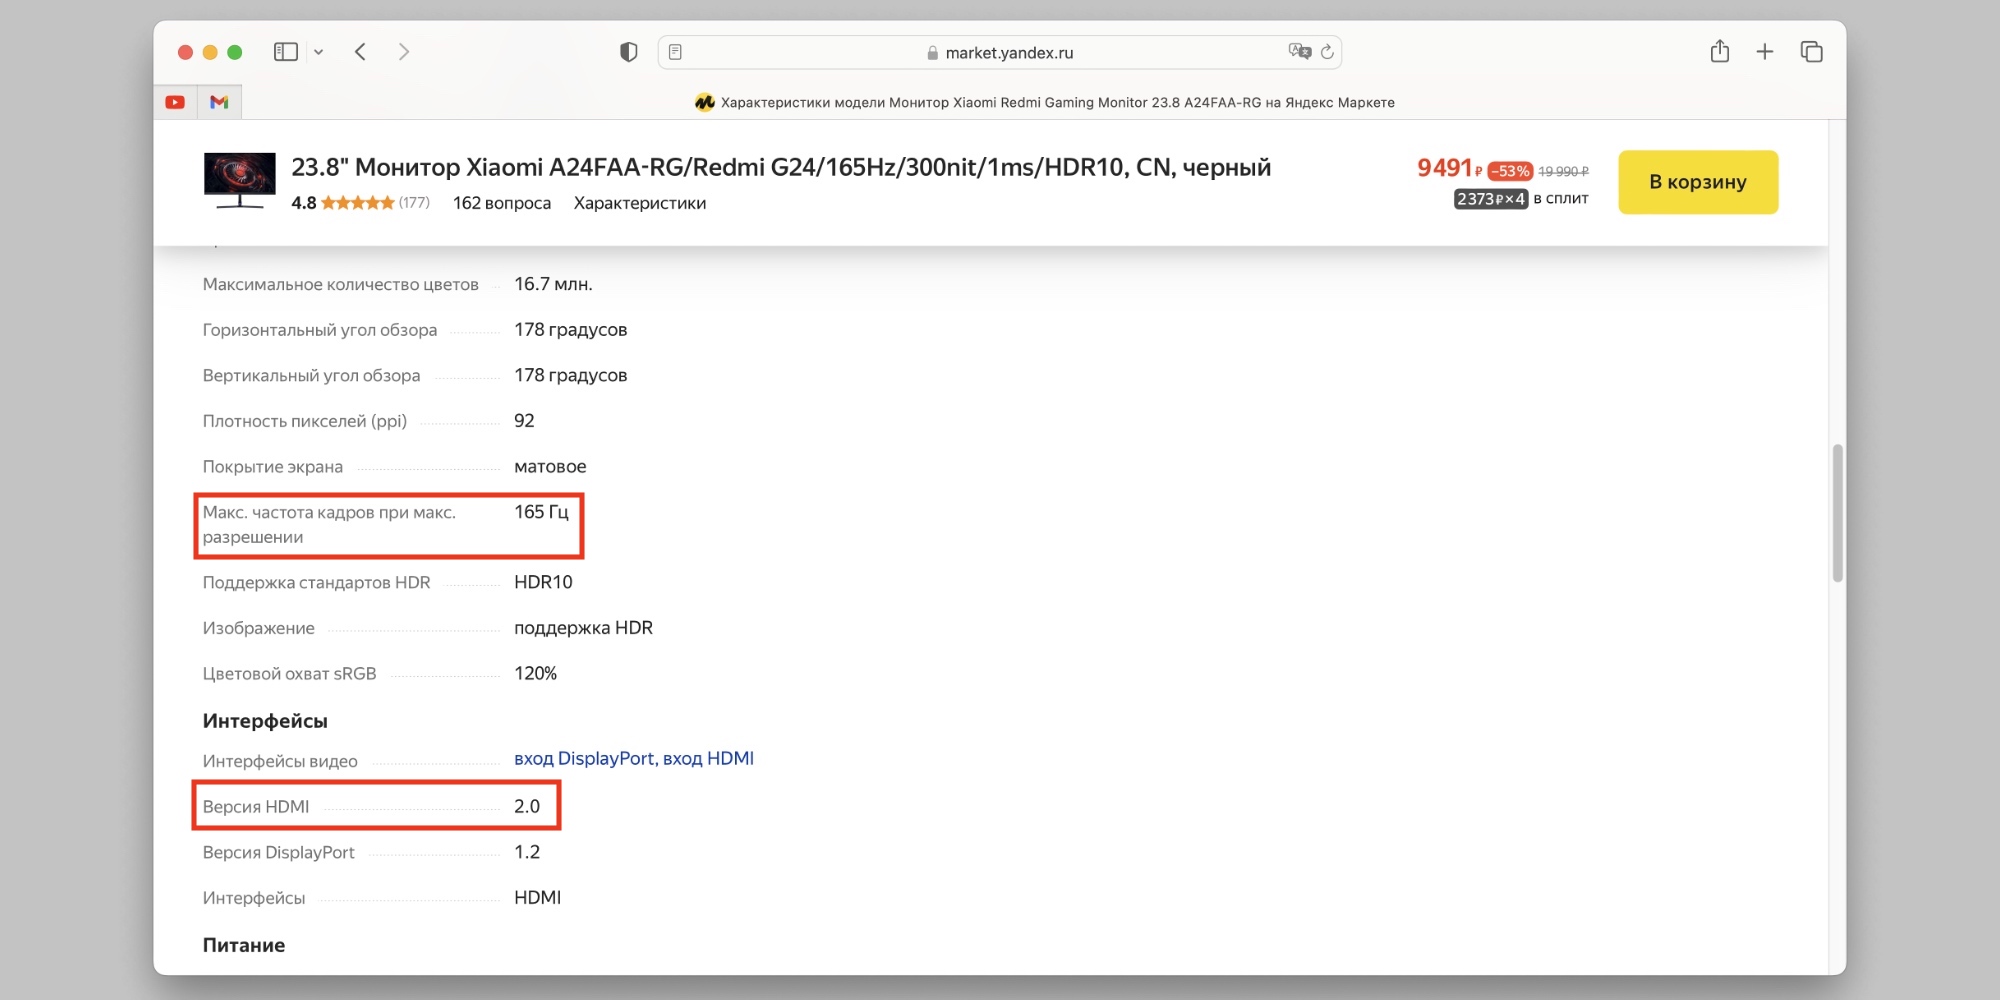Show the tab overview icon
Screen dimensions: 2000x1000
[1812, 52]
